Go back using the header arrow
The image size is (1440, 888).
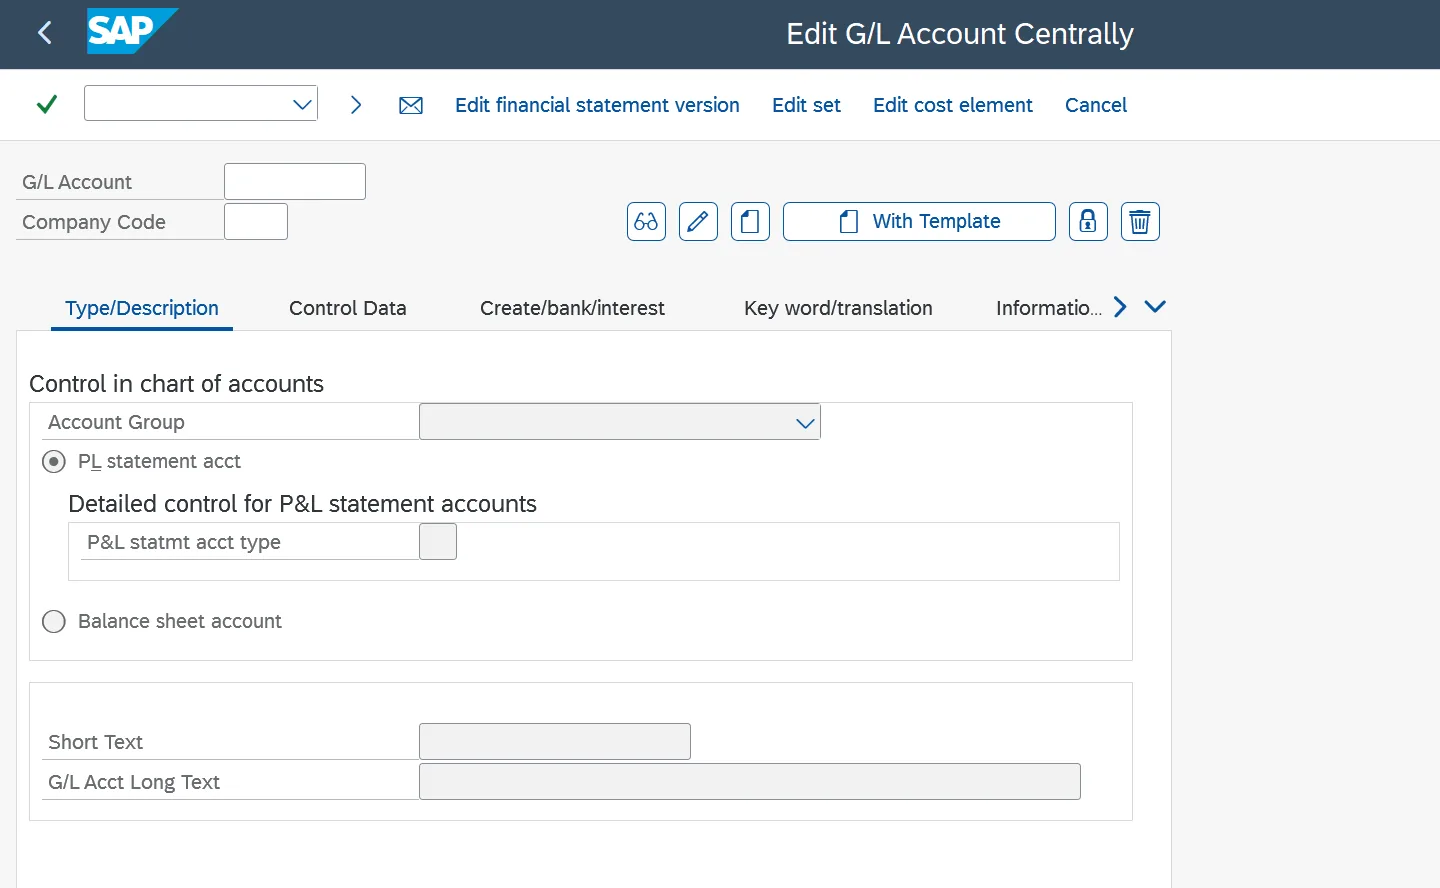tap(45, 33)
